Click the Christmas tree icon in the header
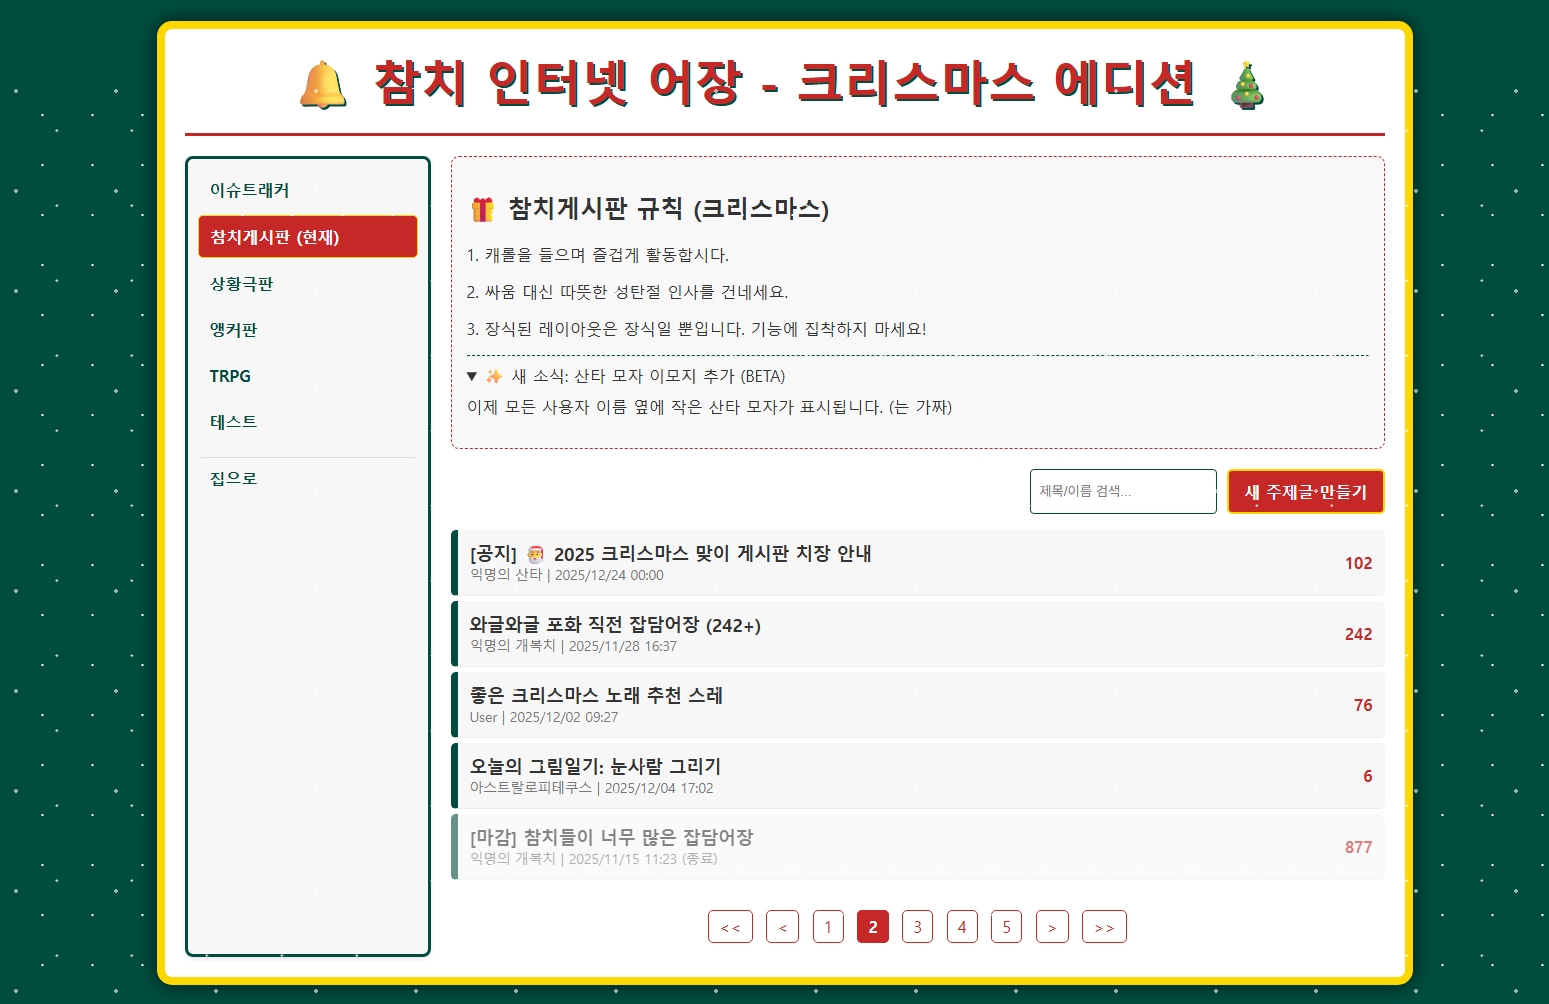1549x1004 pixels. point(1246,85)
